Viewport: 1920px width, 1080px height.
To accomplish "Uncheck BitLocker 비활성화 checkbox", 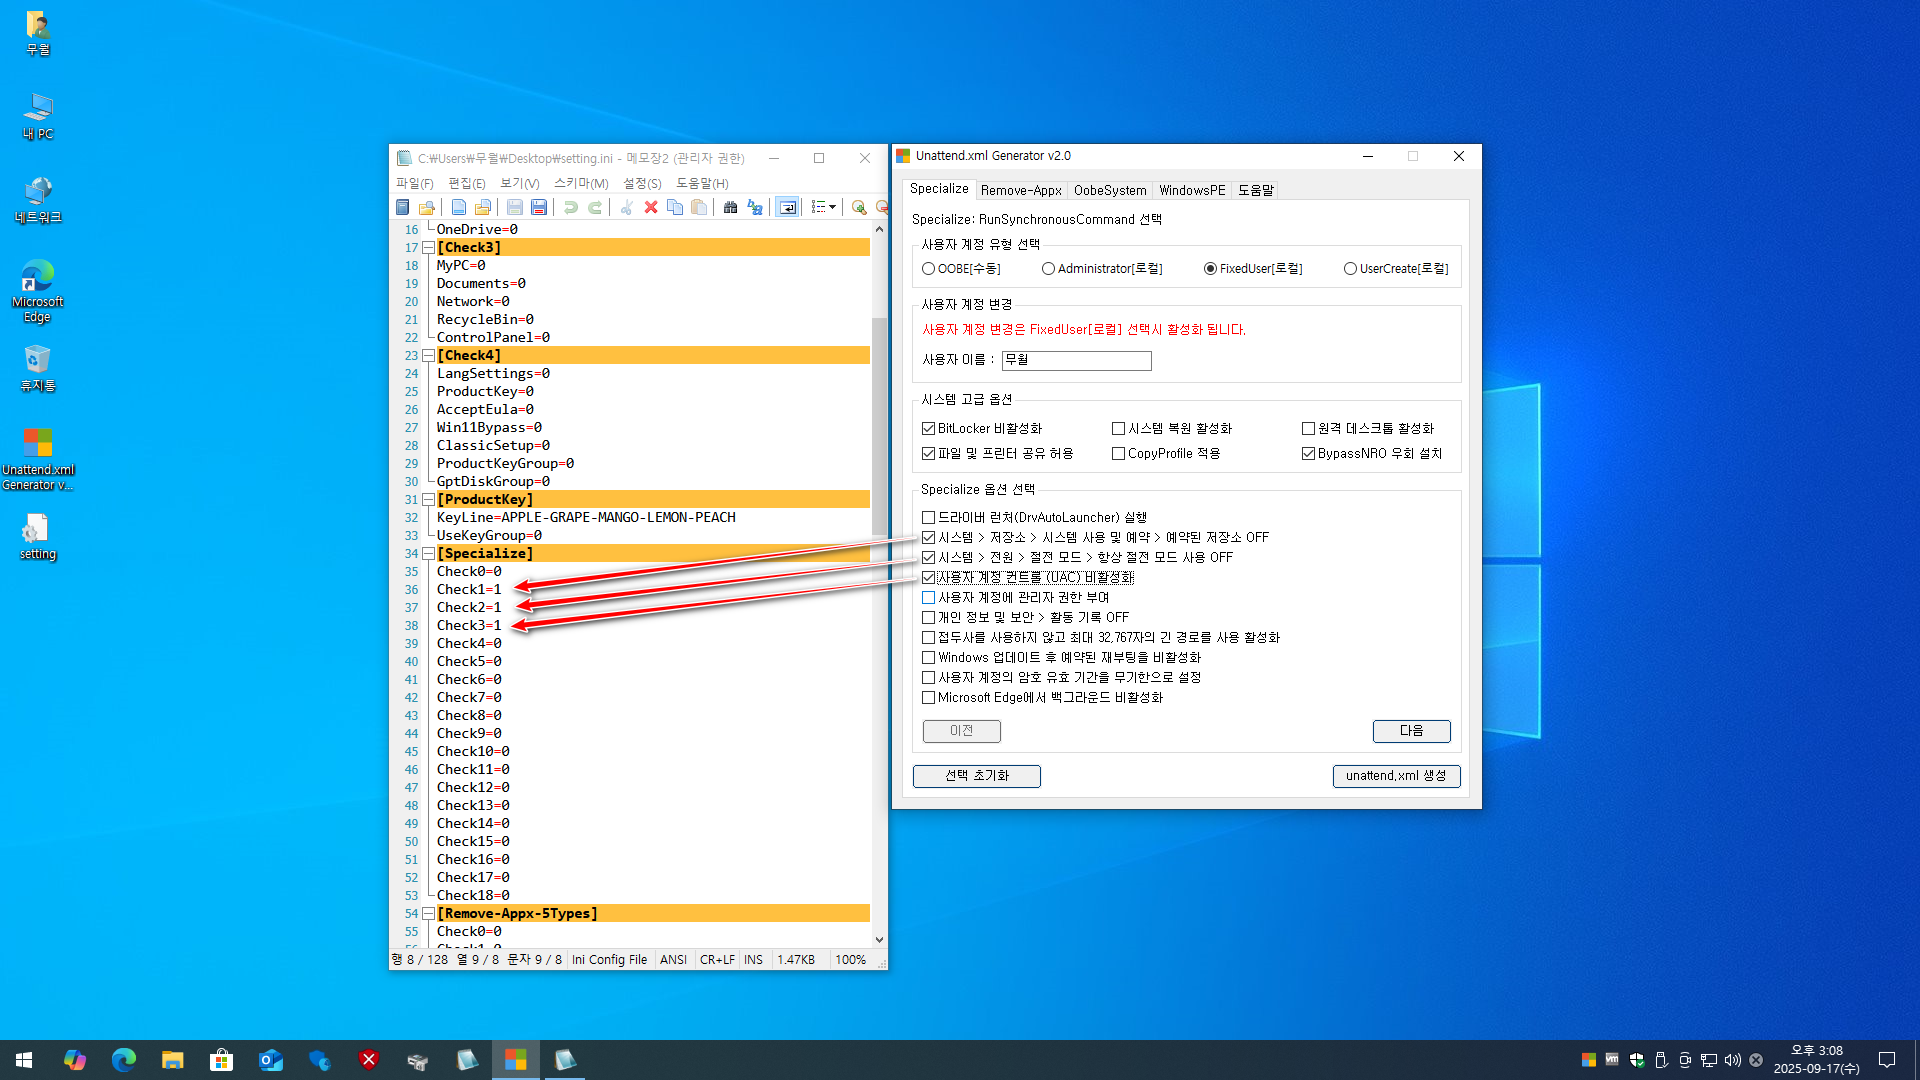I will coord(928,428).
